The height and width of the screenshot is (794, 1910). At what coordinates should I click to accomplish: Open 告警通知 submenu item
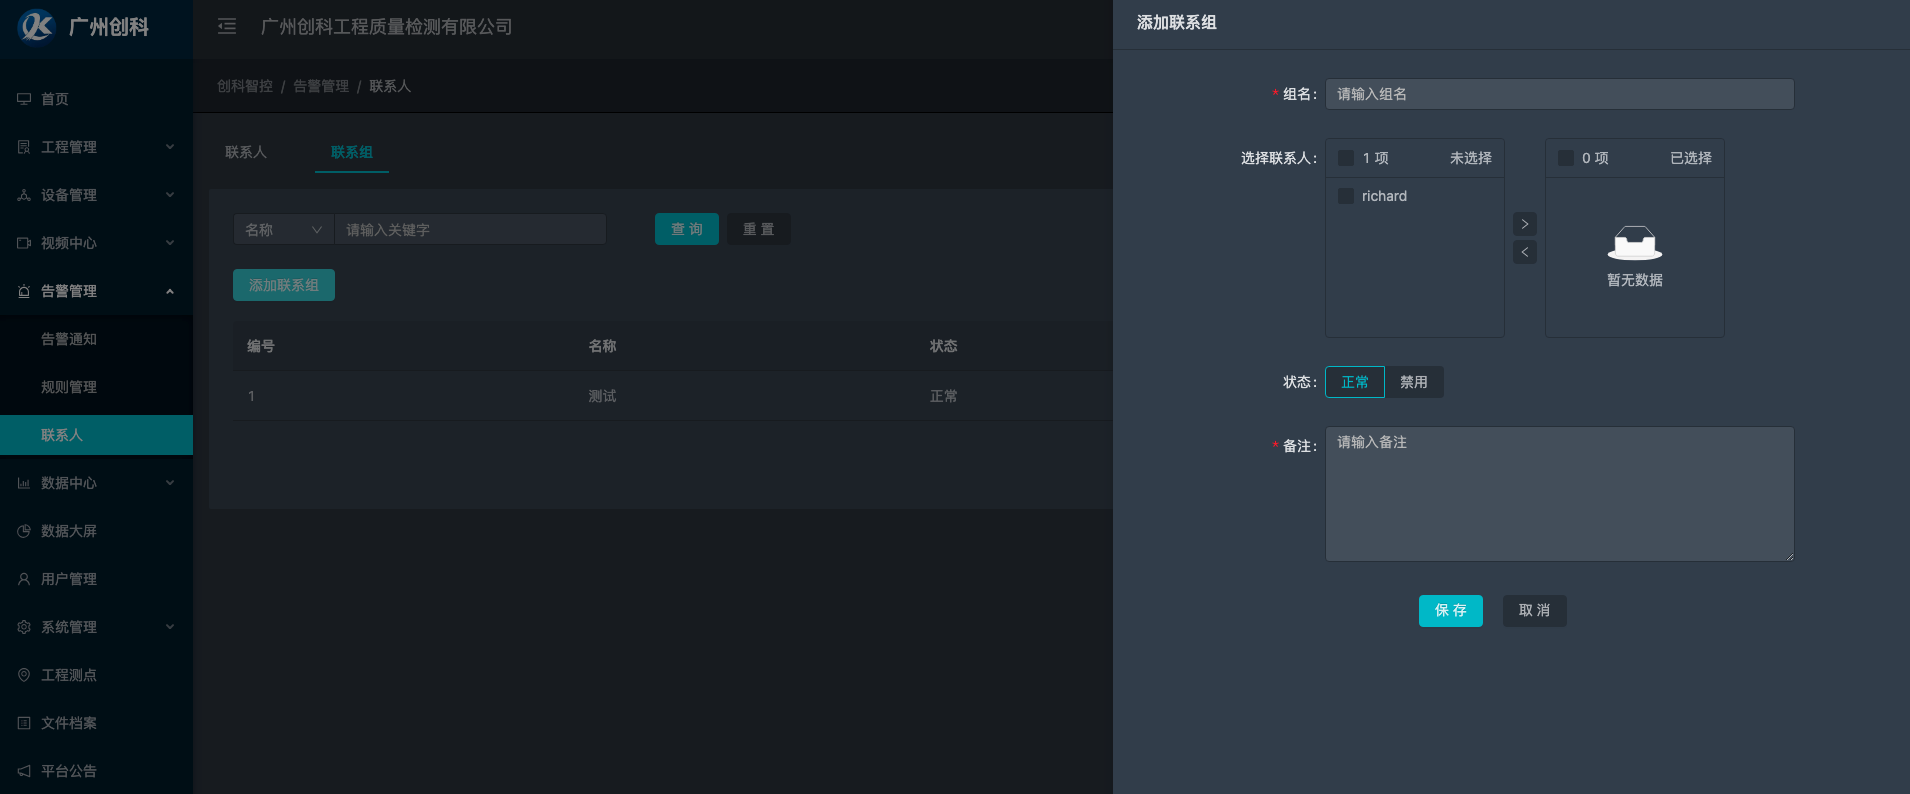pyautogui.click(x=96, y=339)
